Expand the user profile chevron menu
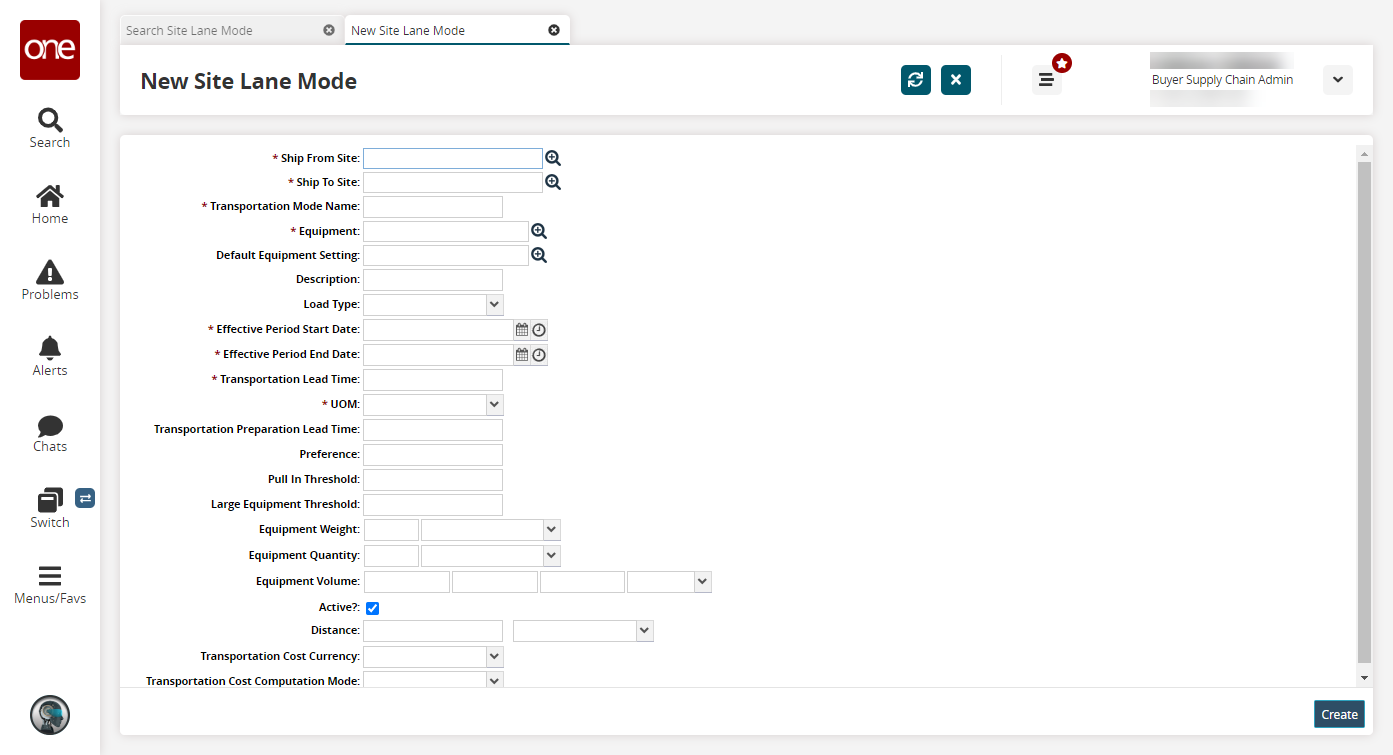 click(x=1337, y=80)
